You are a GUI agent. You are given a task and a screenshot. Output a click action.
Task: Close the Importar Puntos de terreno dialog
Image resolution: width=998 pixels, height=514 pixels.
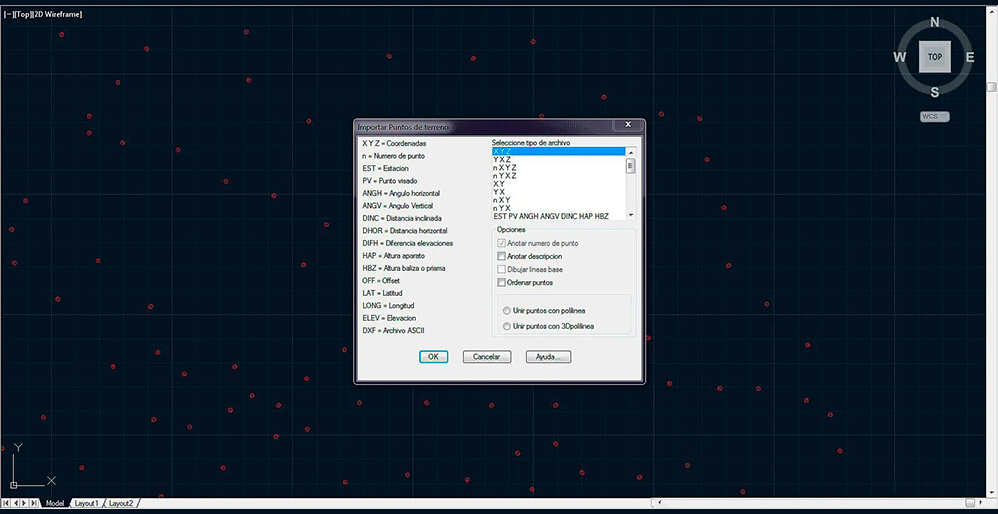point(627,125)
